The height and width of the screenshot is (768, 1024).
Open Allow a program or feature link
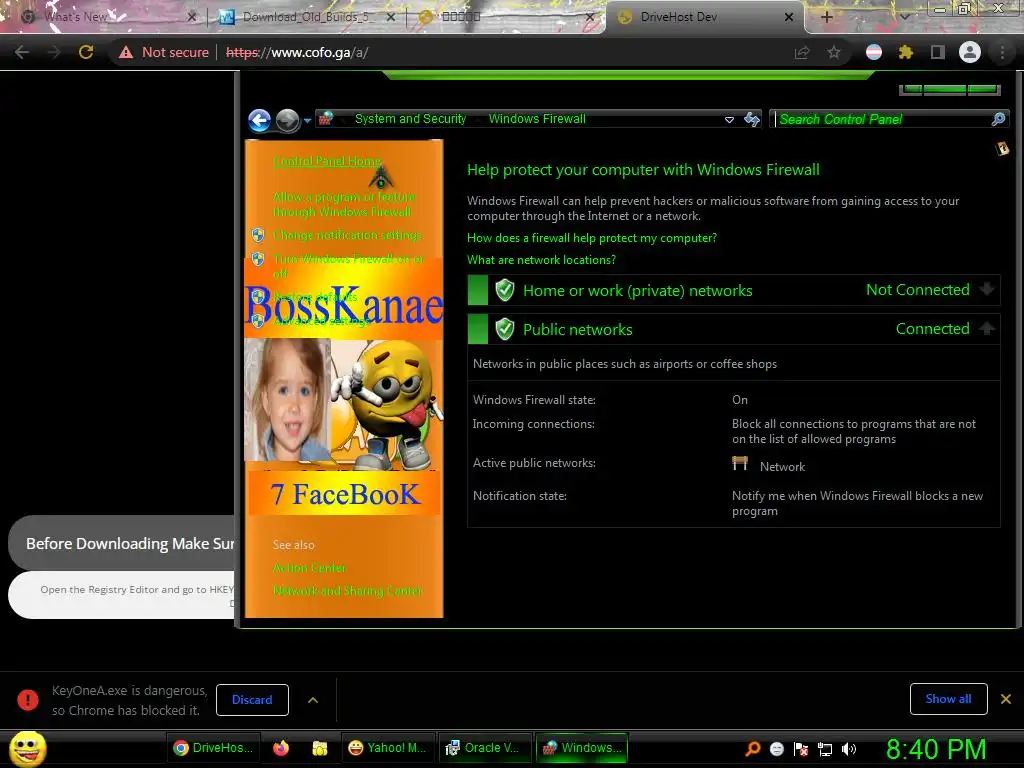coord(344,204)
